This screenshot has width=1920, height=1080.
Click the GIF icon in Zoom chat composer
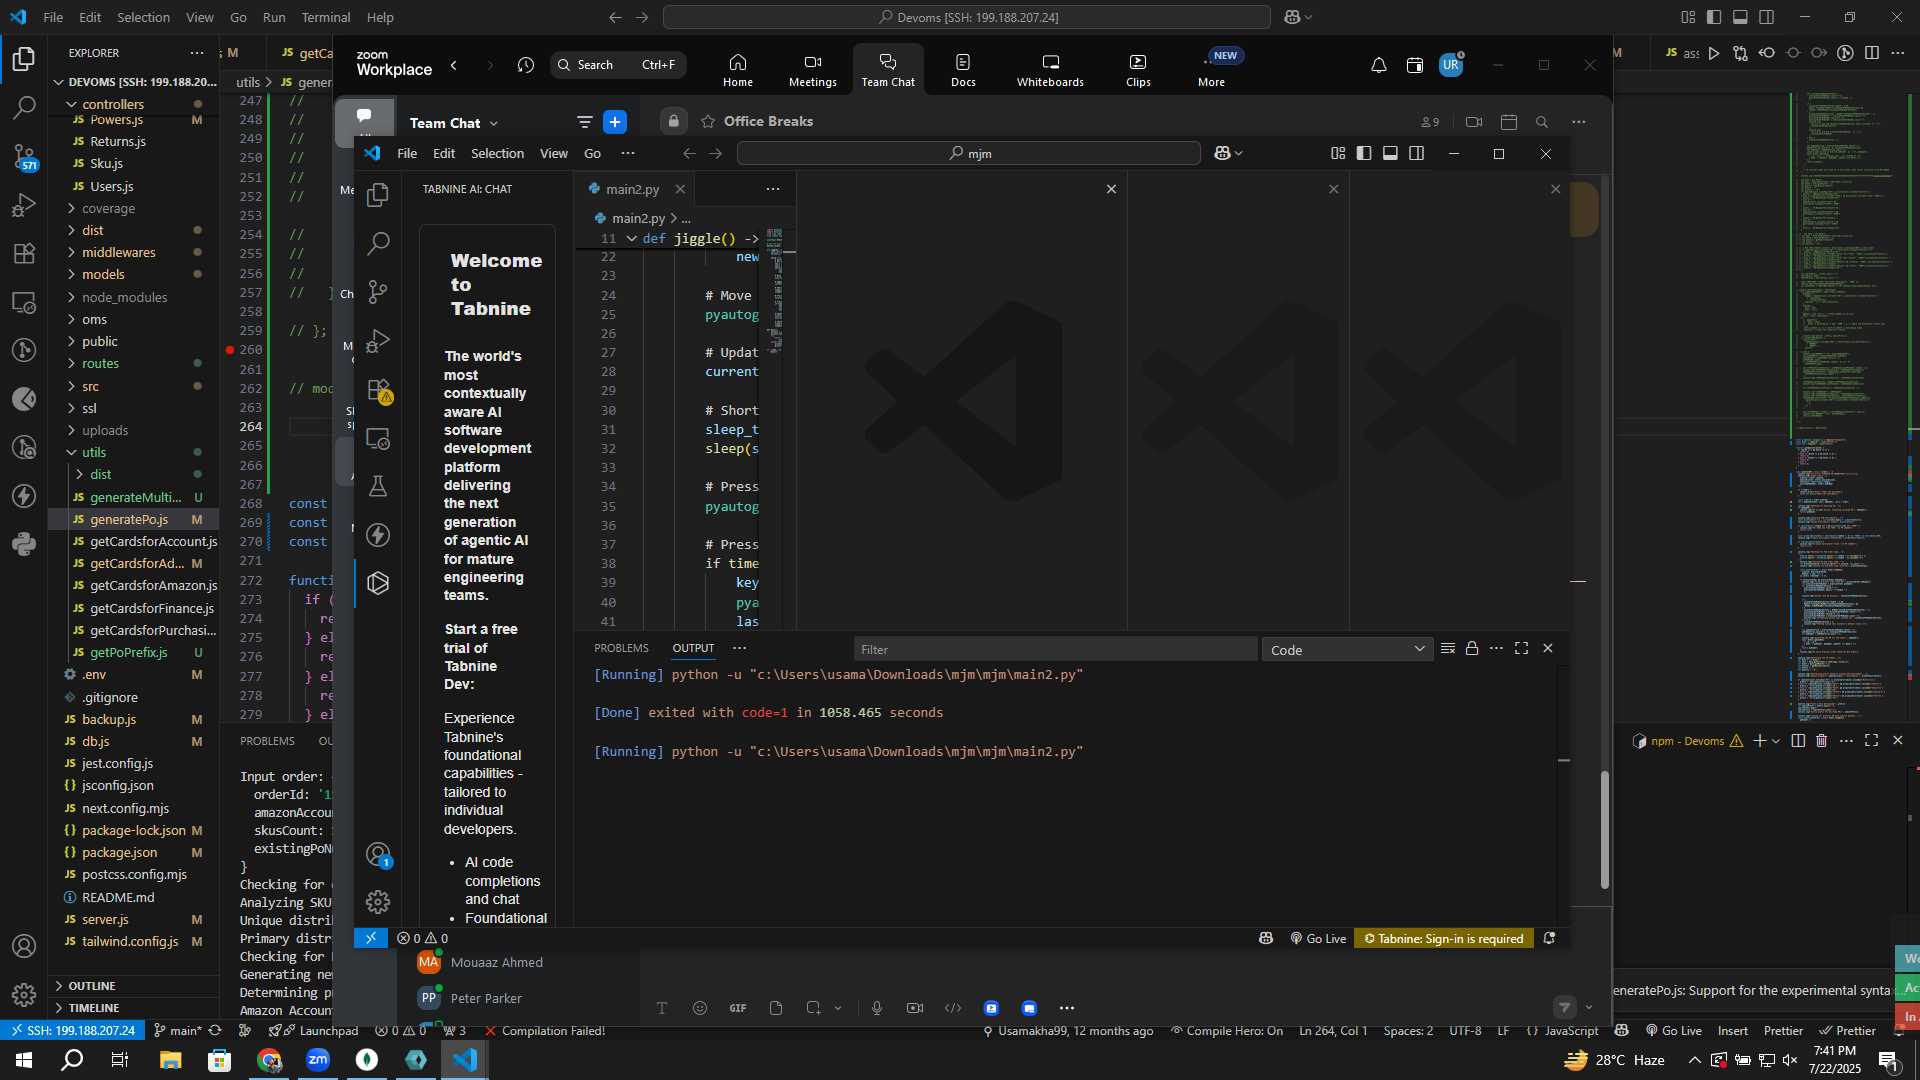click(x=738, y=1008)
